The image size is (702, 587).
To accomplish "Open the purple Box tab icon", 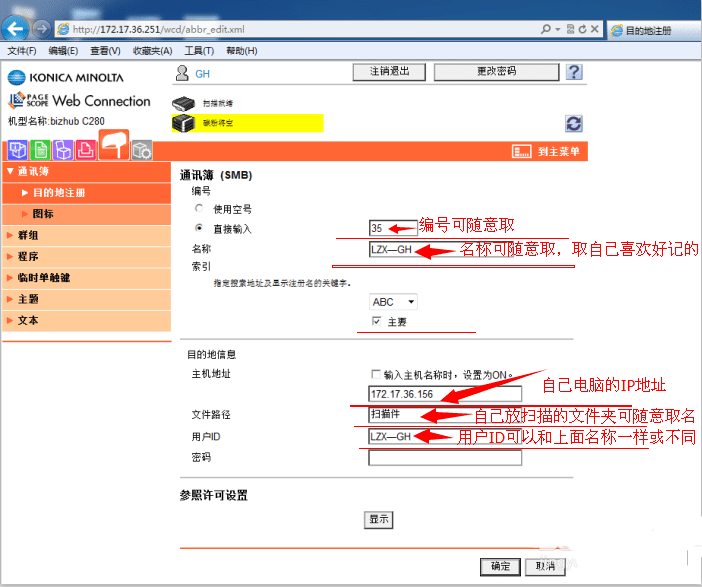I will pyautogui.click(x=63, y=150).
